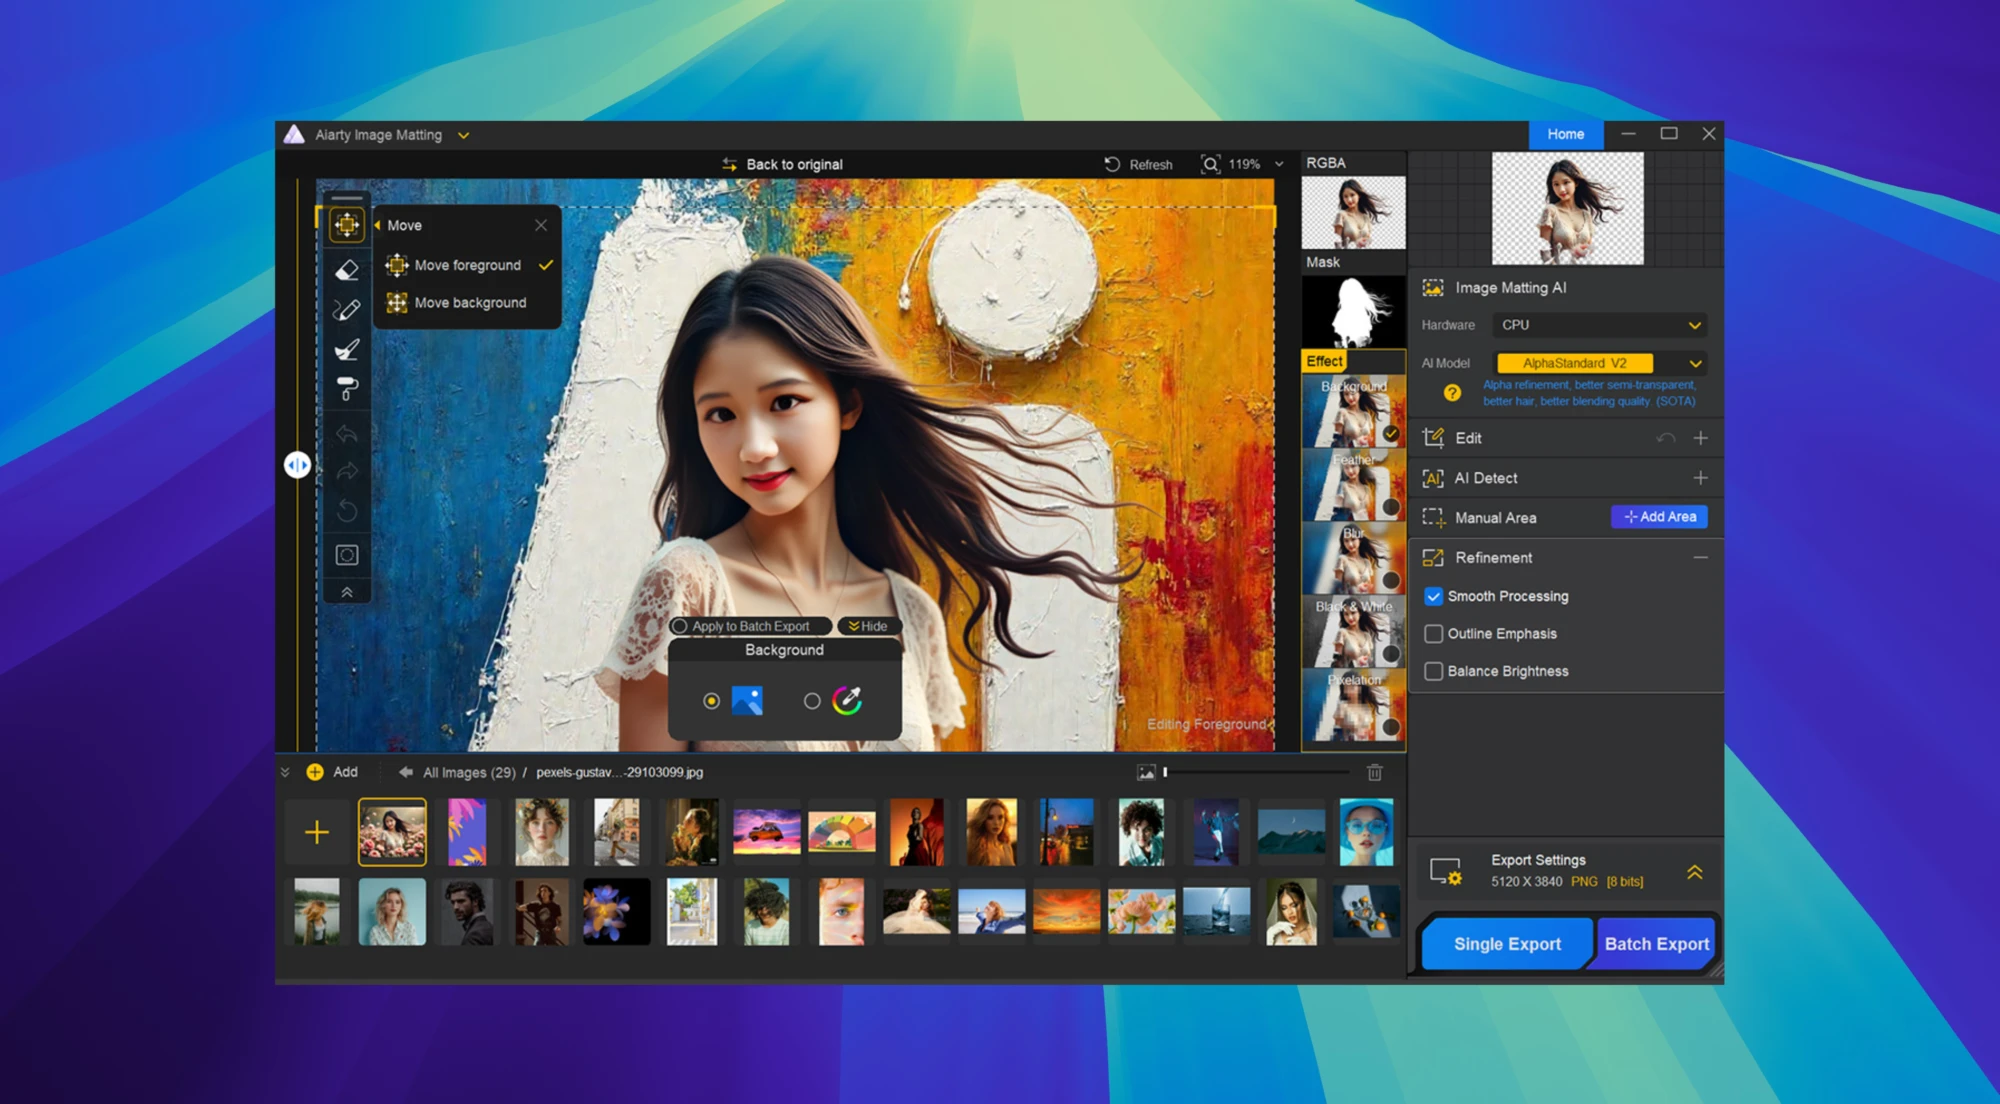Select the Blur effect thumbnail

[1353, 558]
